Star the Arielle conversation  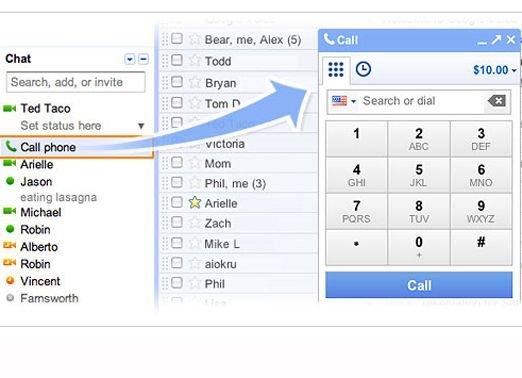coord(195,203)
